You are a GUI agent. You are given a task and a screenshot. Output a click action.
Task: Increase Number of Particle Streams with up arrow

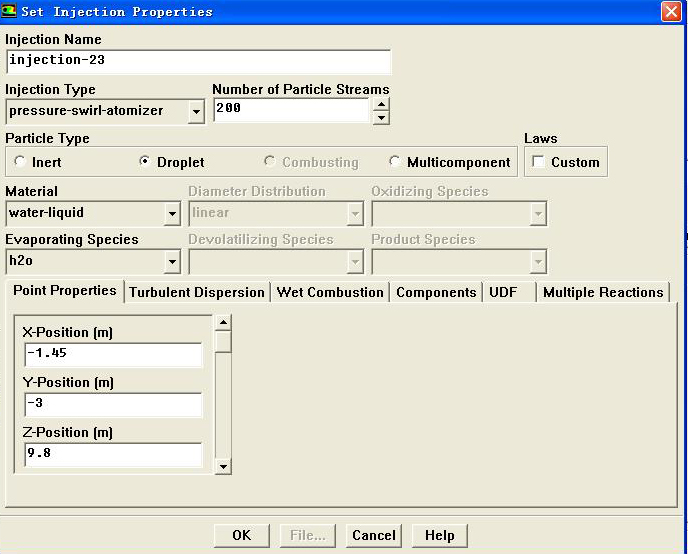click(380, 104)
